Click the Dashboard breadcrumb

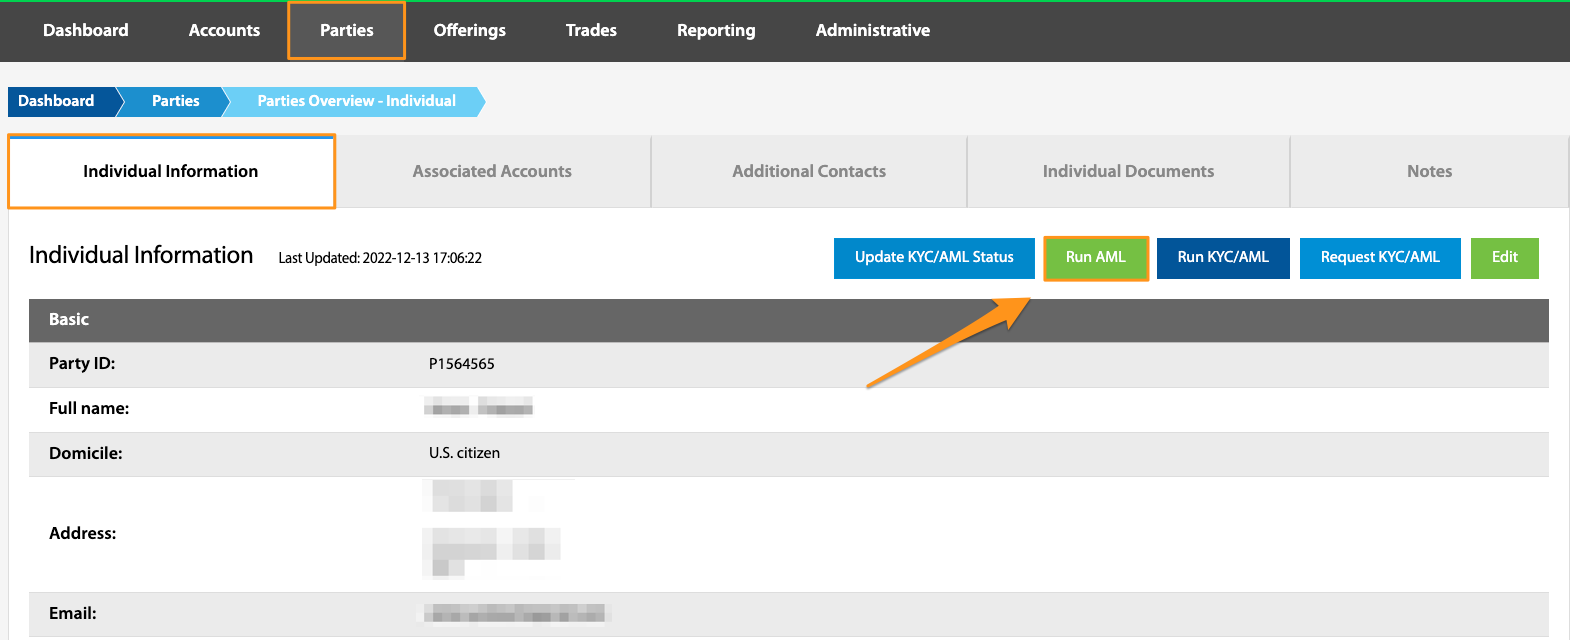coord(60,101)
